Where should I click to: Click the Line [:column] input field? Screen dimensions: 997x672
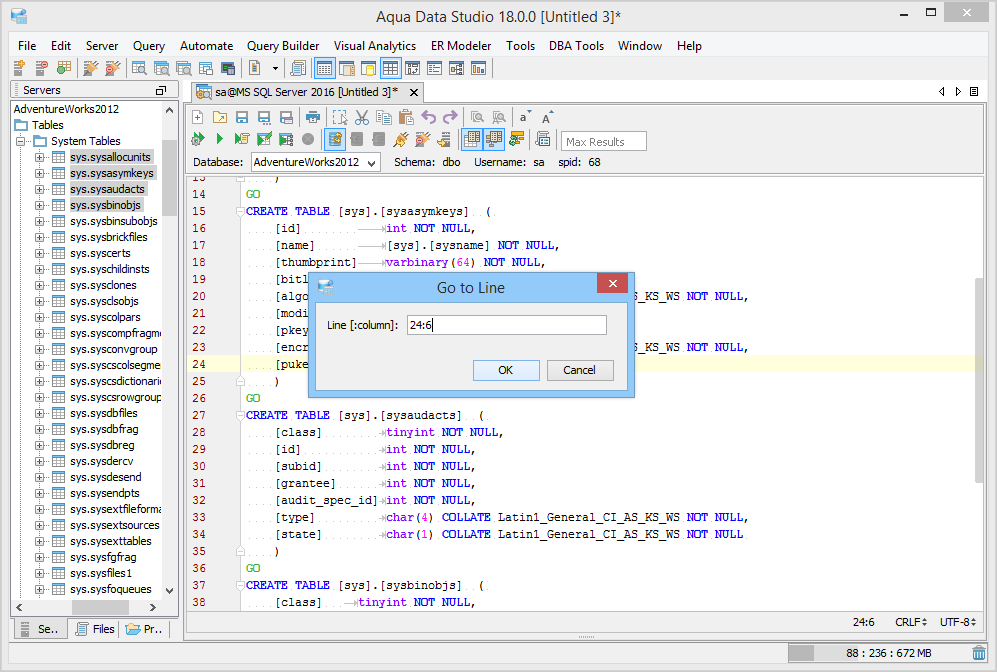click(505, 325)
